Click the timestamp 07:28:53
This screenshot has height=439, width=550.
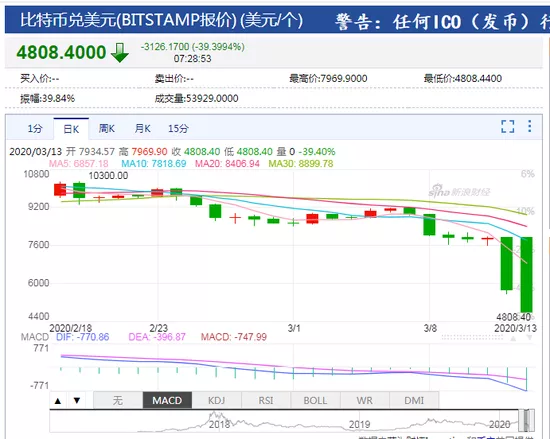193,59
